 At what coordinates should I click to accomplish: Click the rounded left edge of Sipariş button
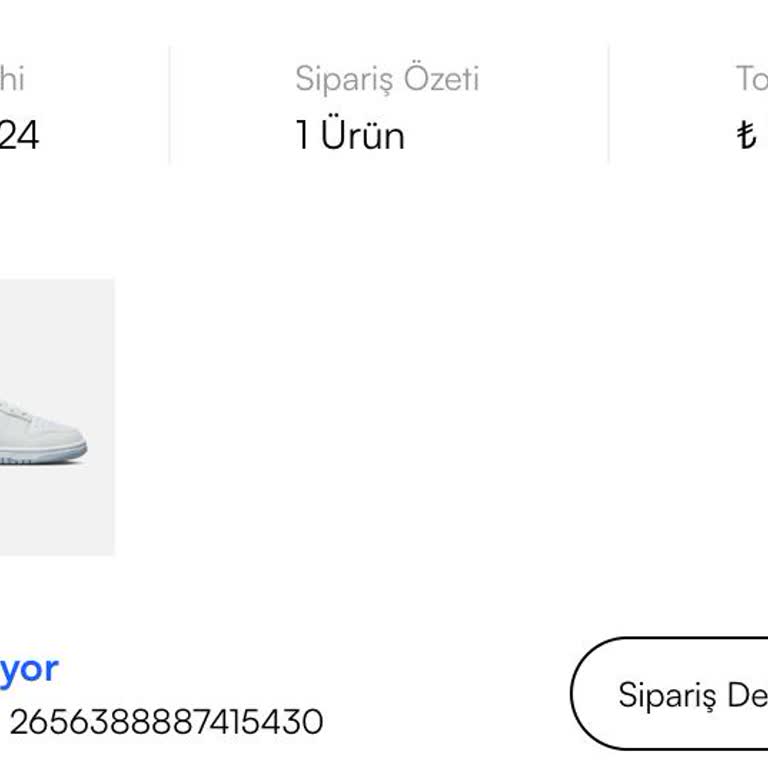(x=578, y=694)
